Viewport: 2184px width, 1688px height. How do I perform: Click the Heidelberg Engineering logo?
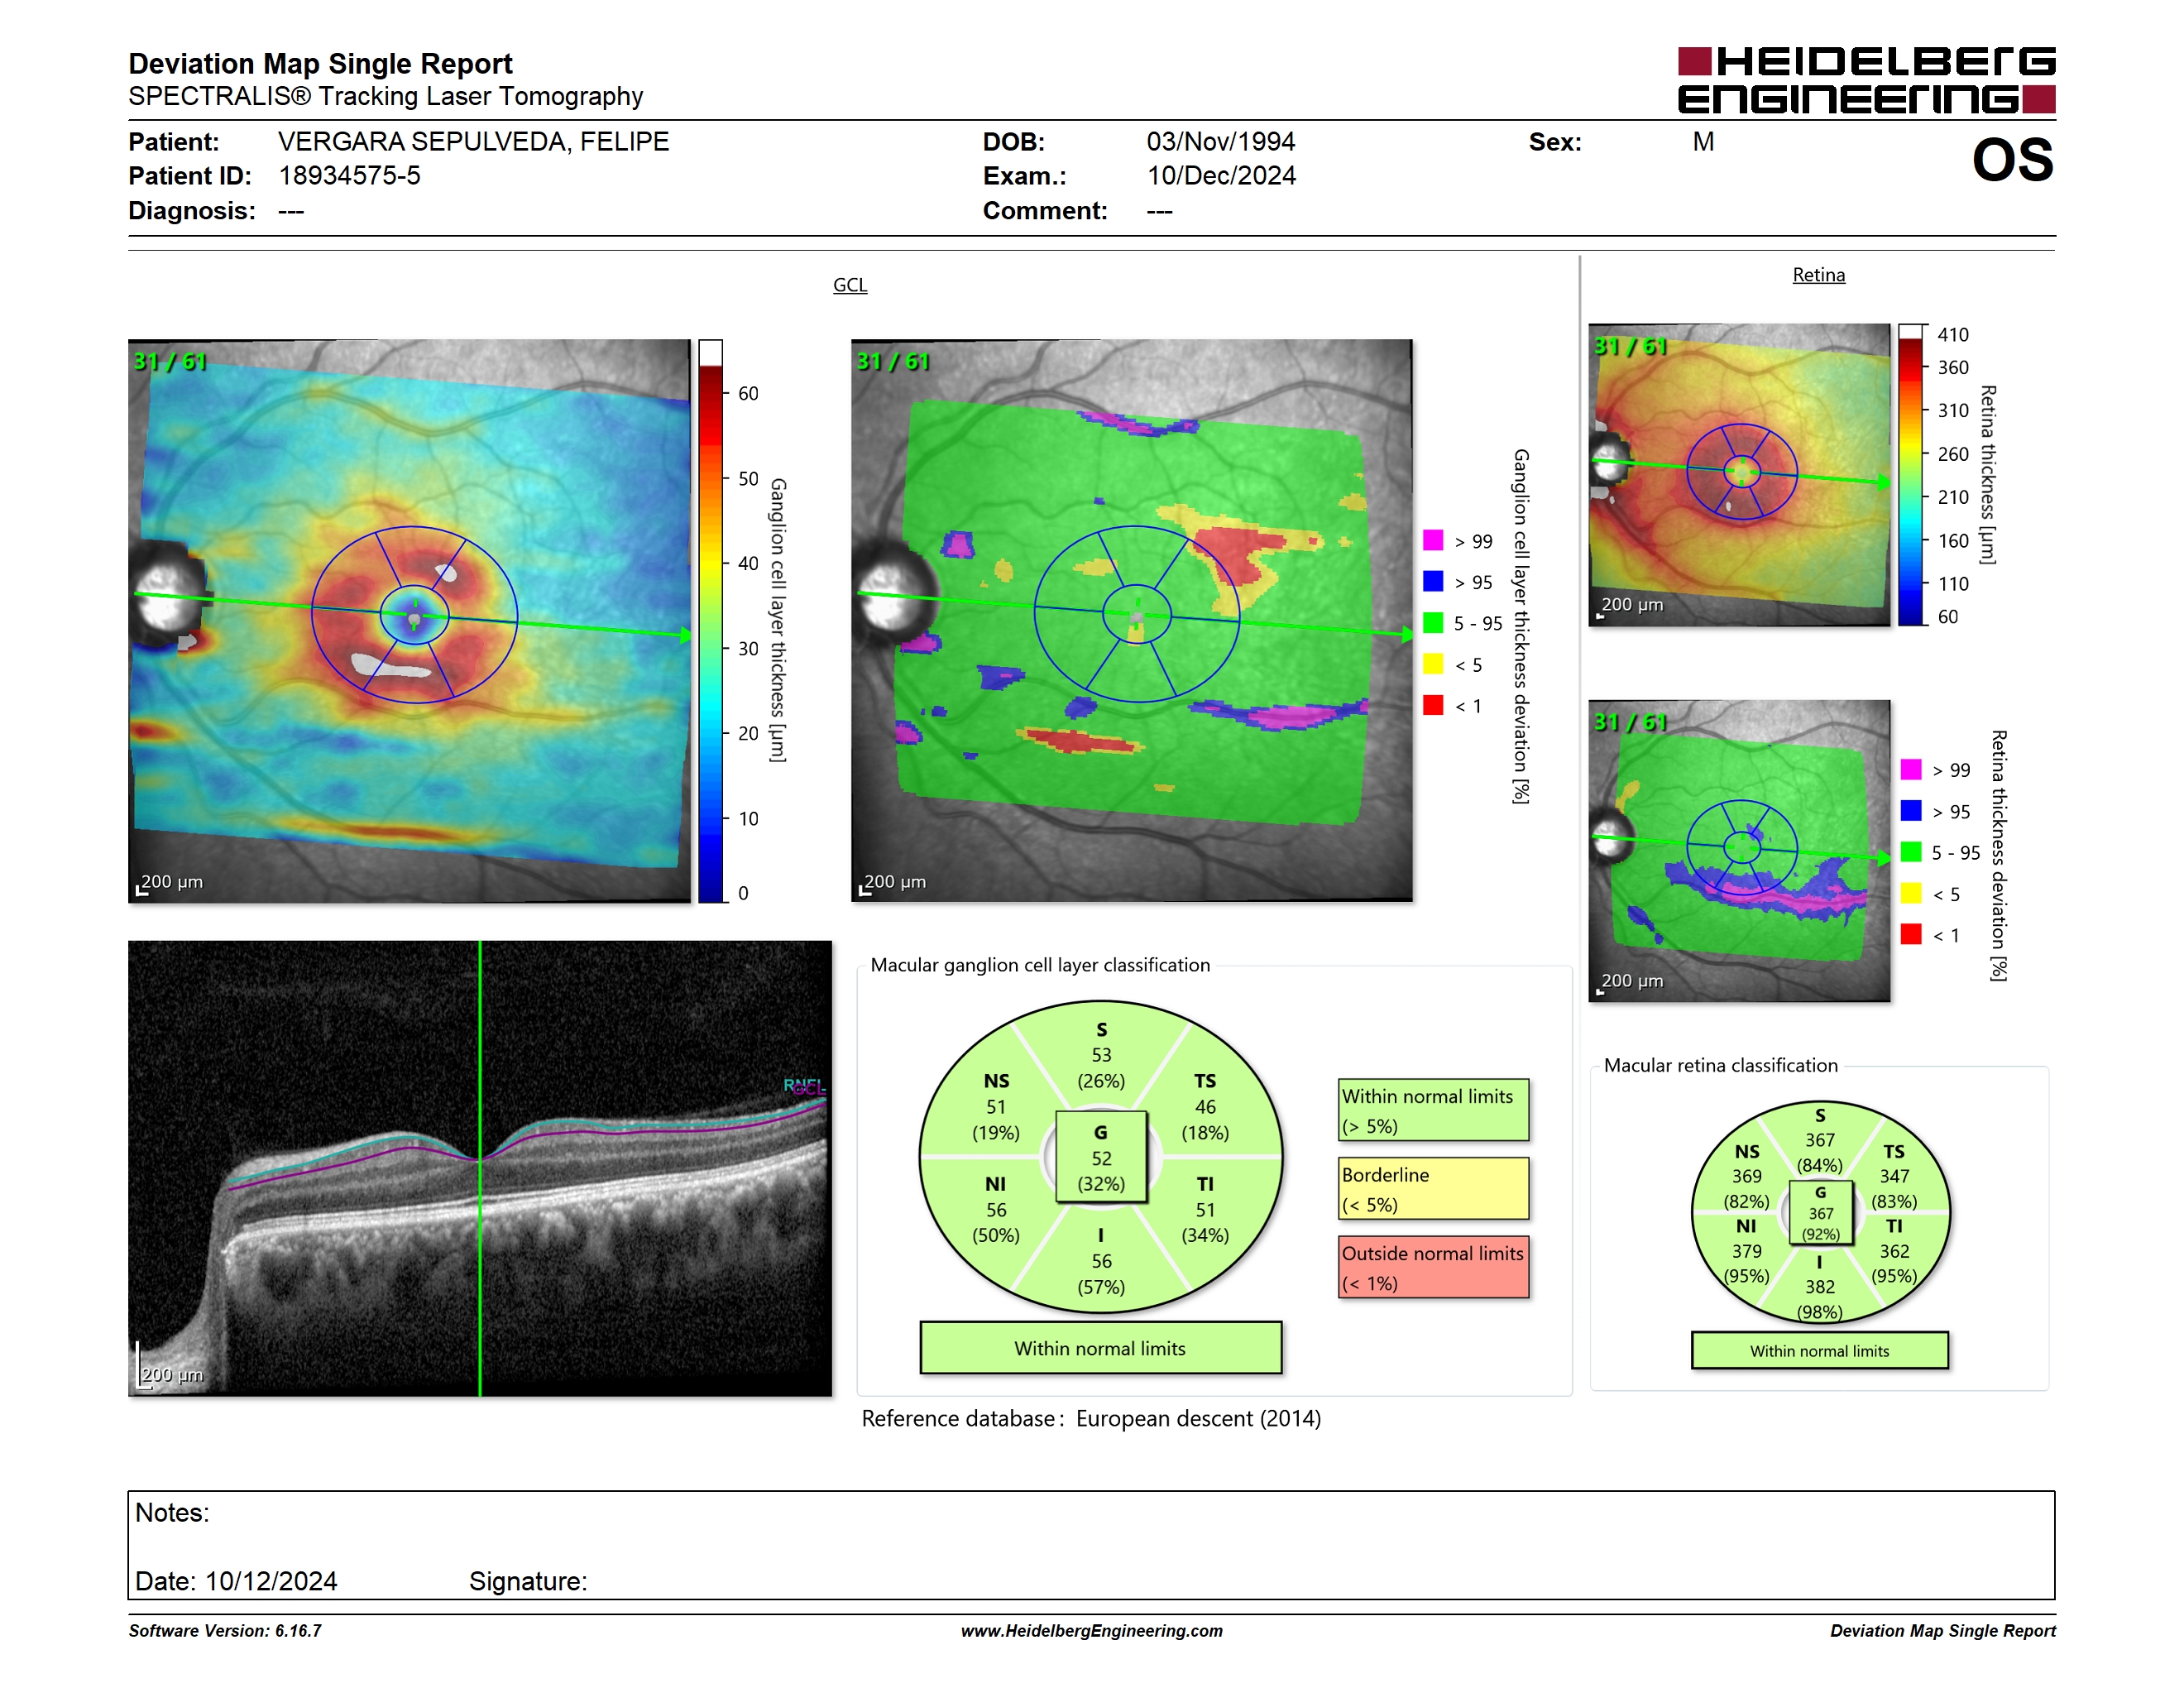click(x=1866, y=80)
